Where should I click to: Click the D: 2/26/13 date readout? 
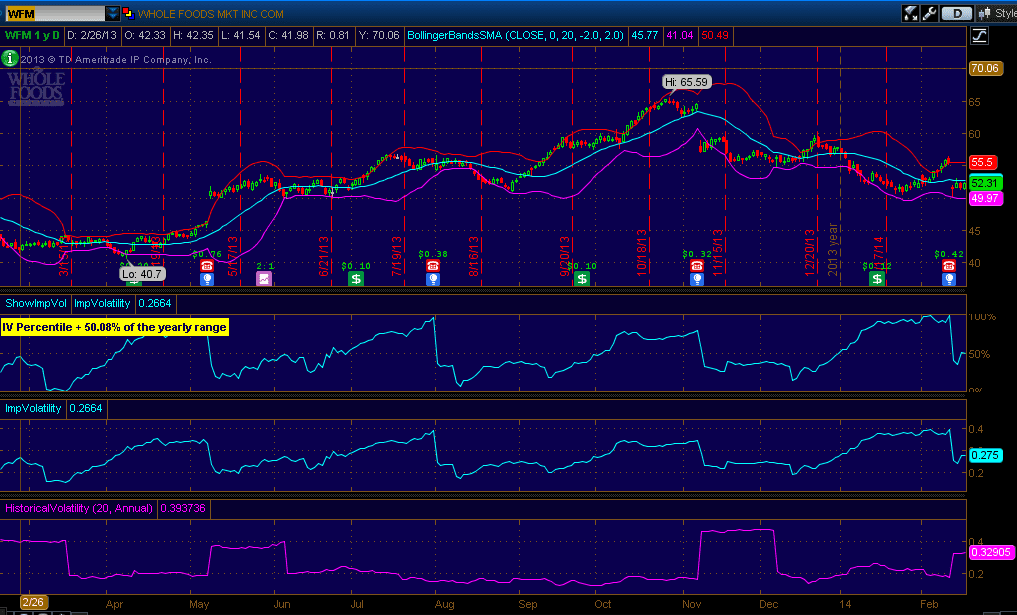pos(91,35)
